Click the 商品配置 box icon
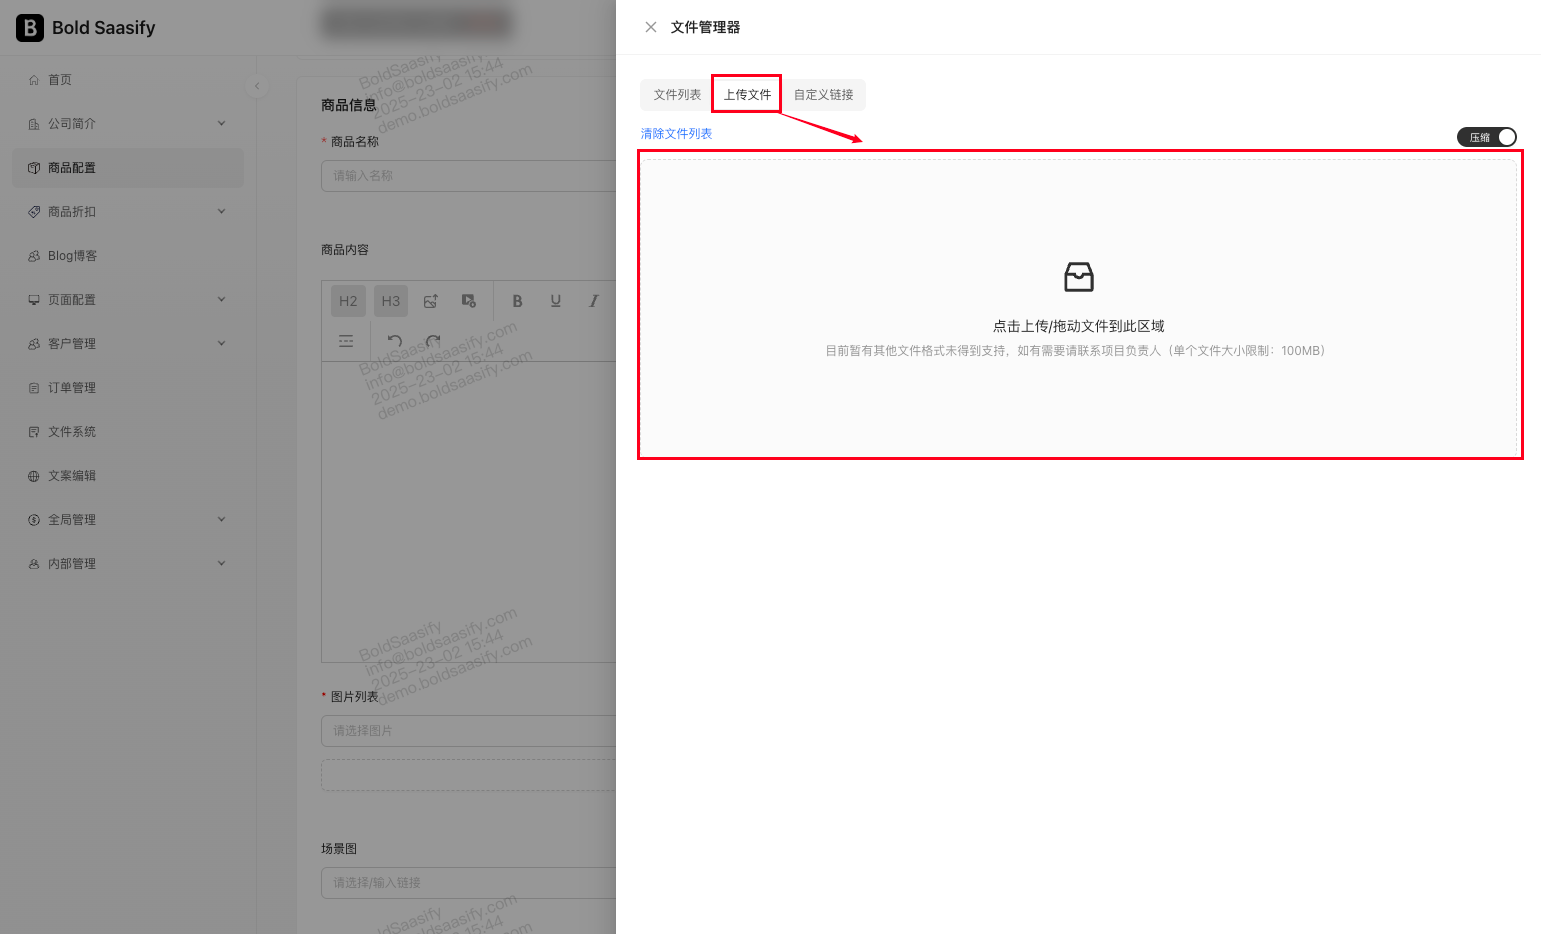This screenshot has width=1541, height=934. (34, 168)
